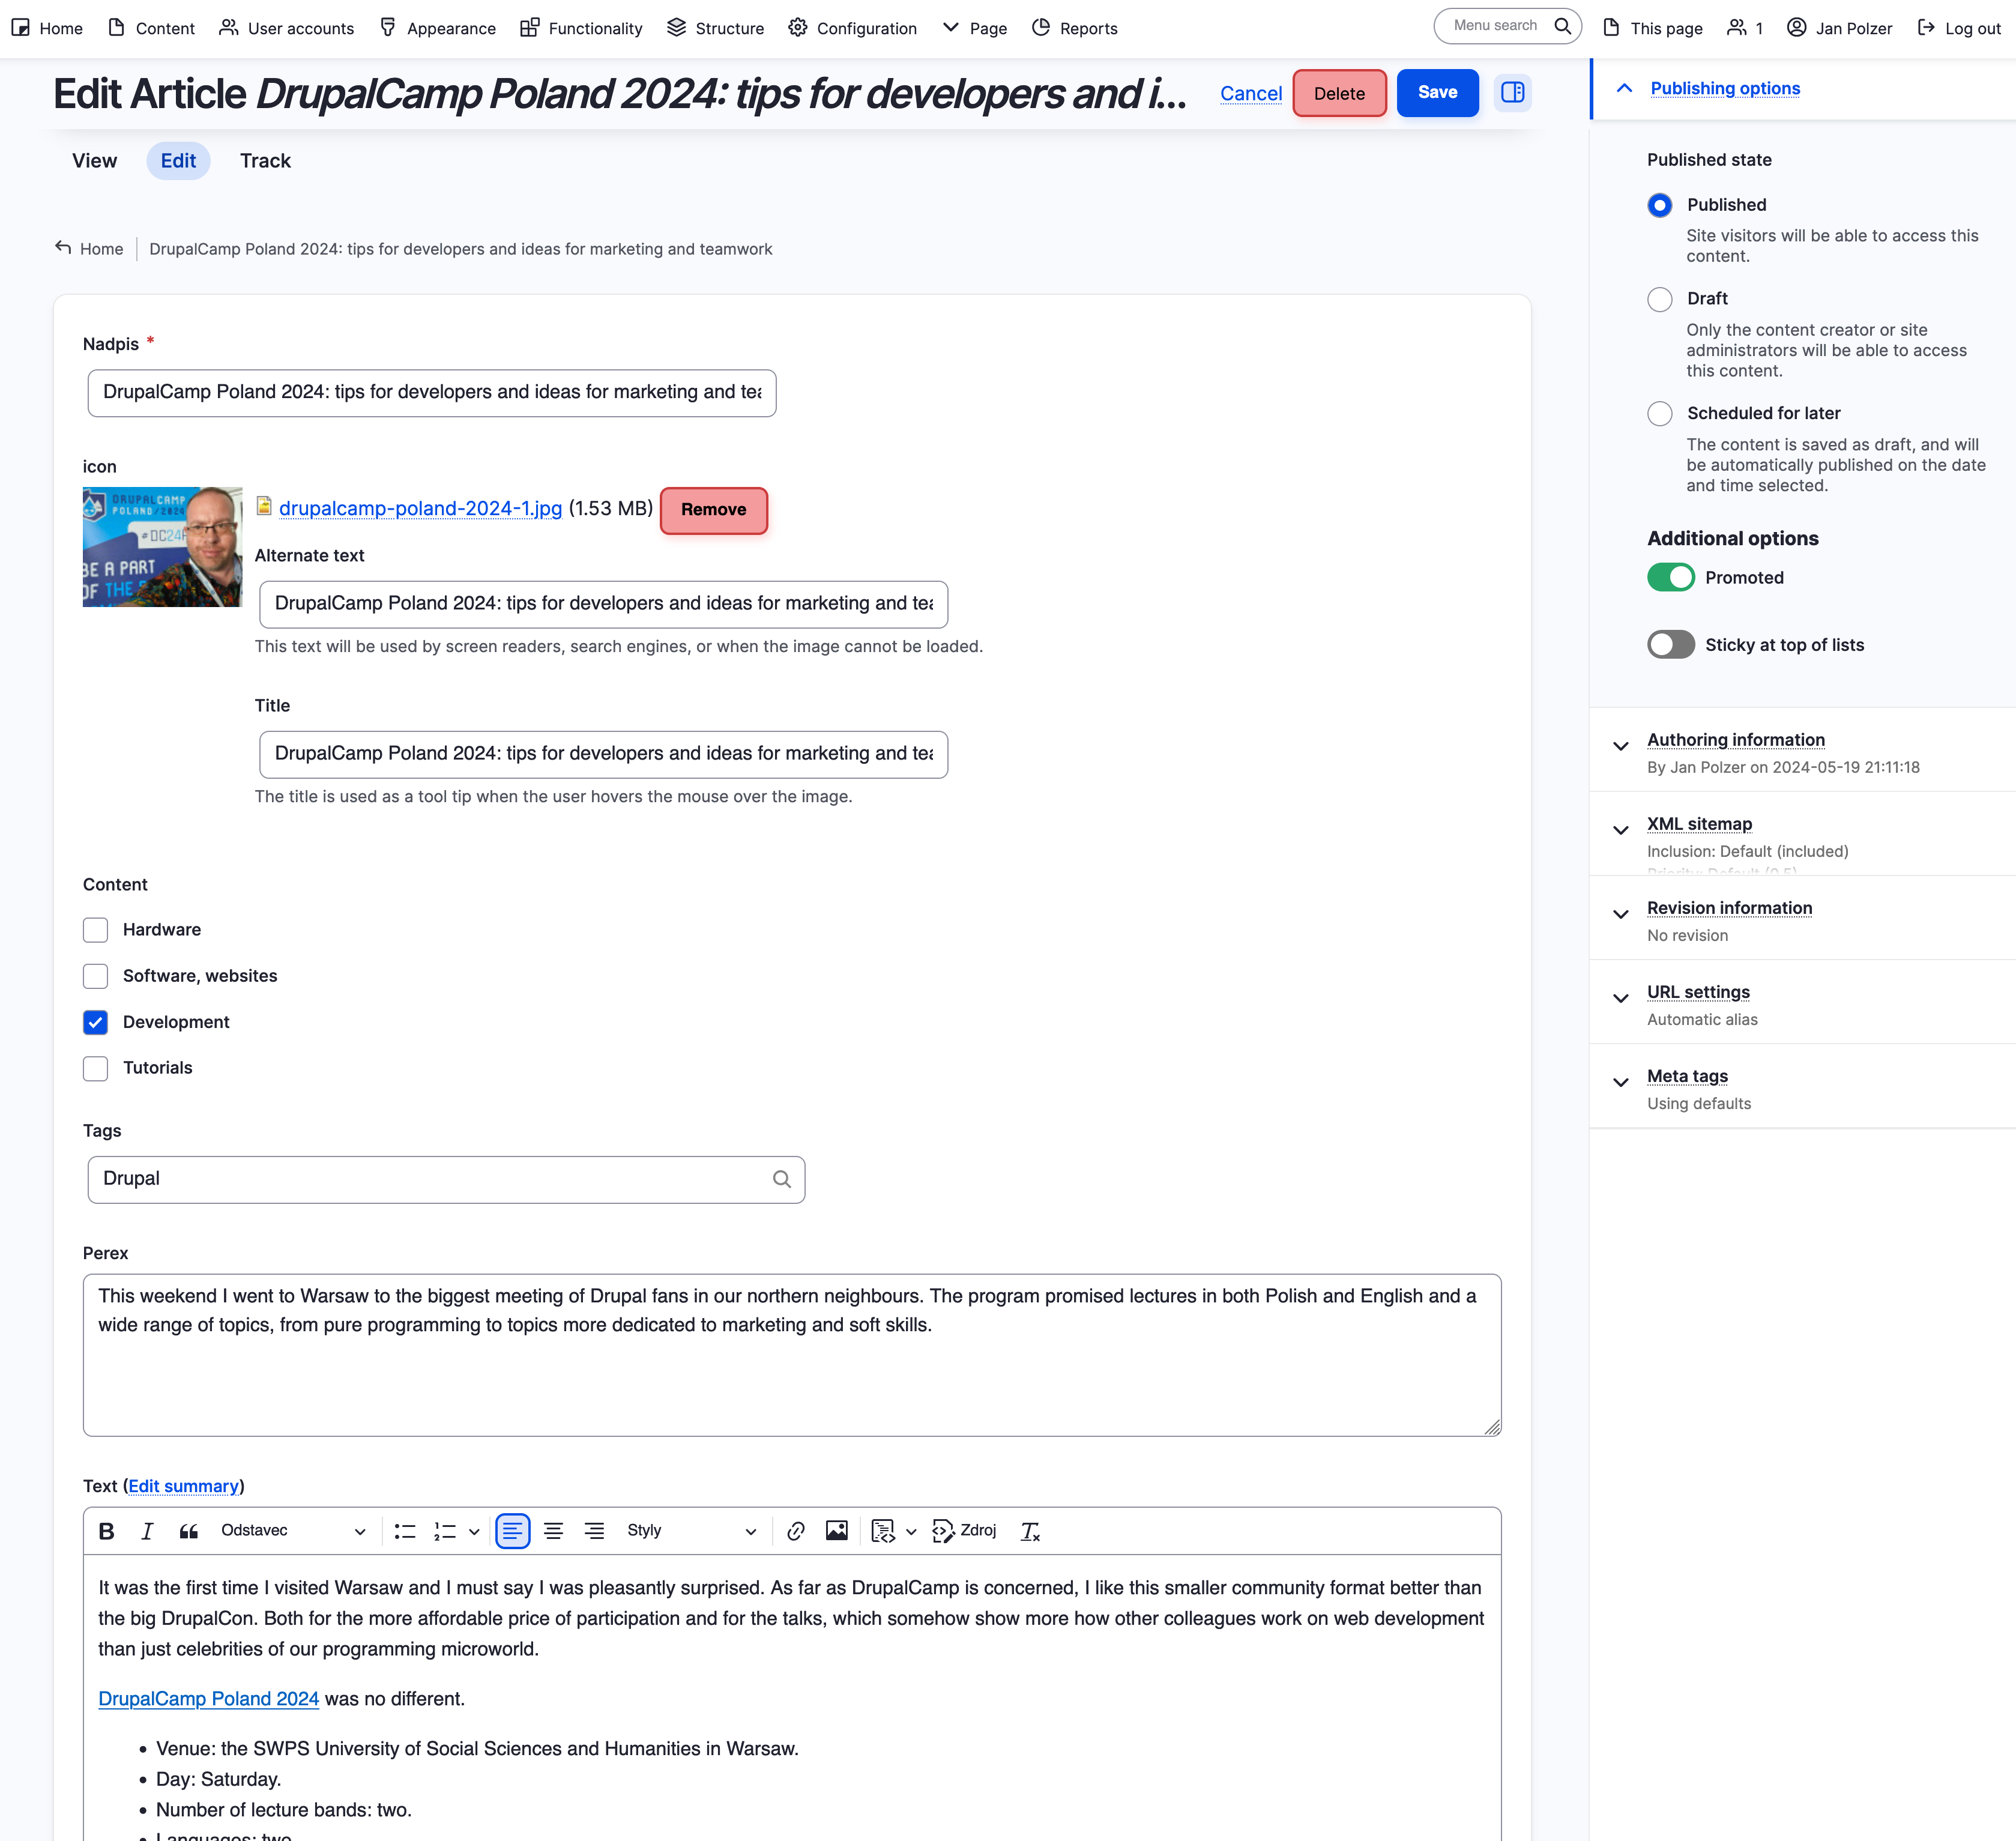Open drupalcamp-poland-2024-1.jpg file link

[x=420, y=508]
